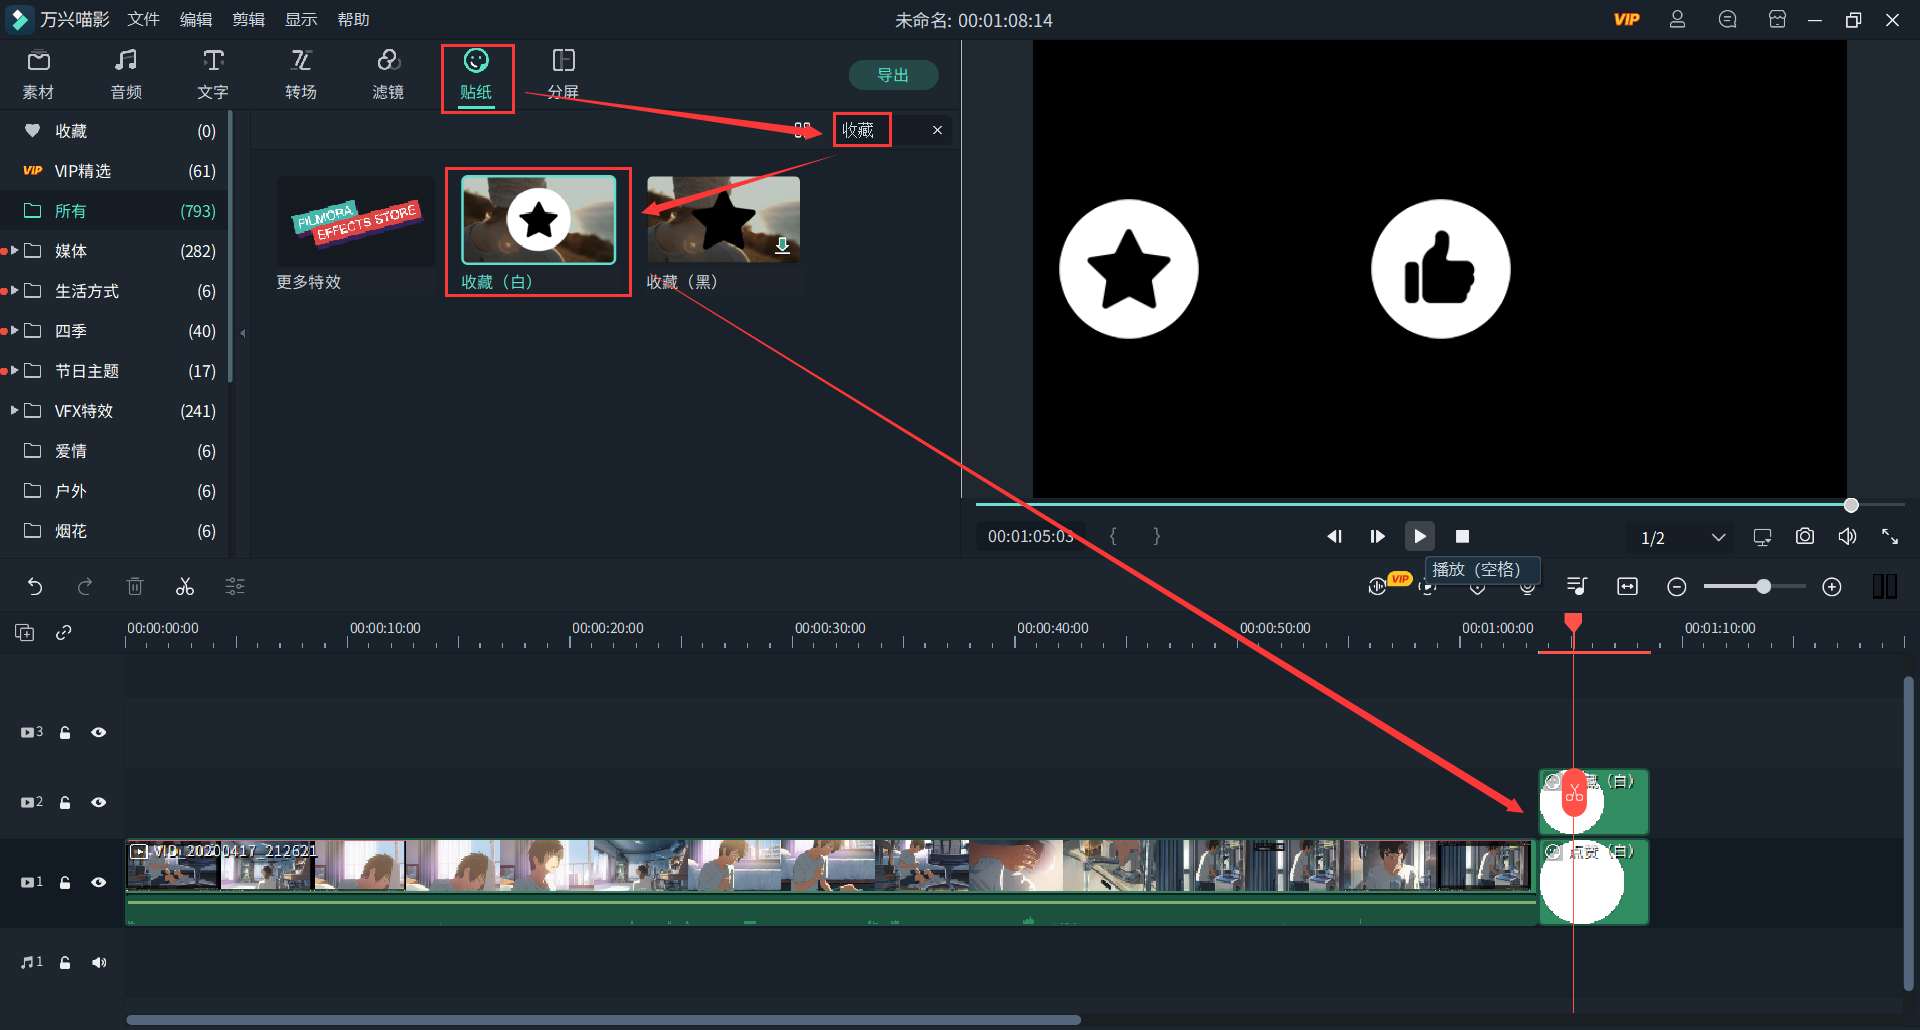Select the 收藏（黑） sticker thumbnail

click(723, 220)
